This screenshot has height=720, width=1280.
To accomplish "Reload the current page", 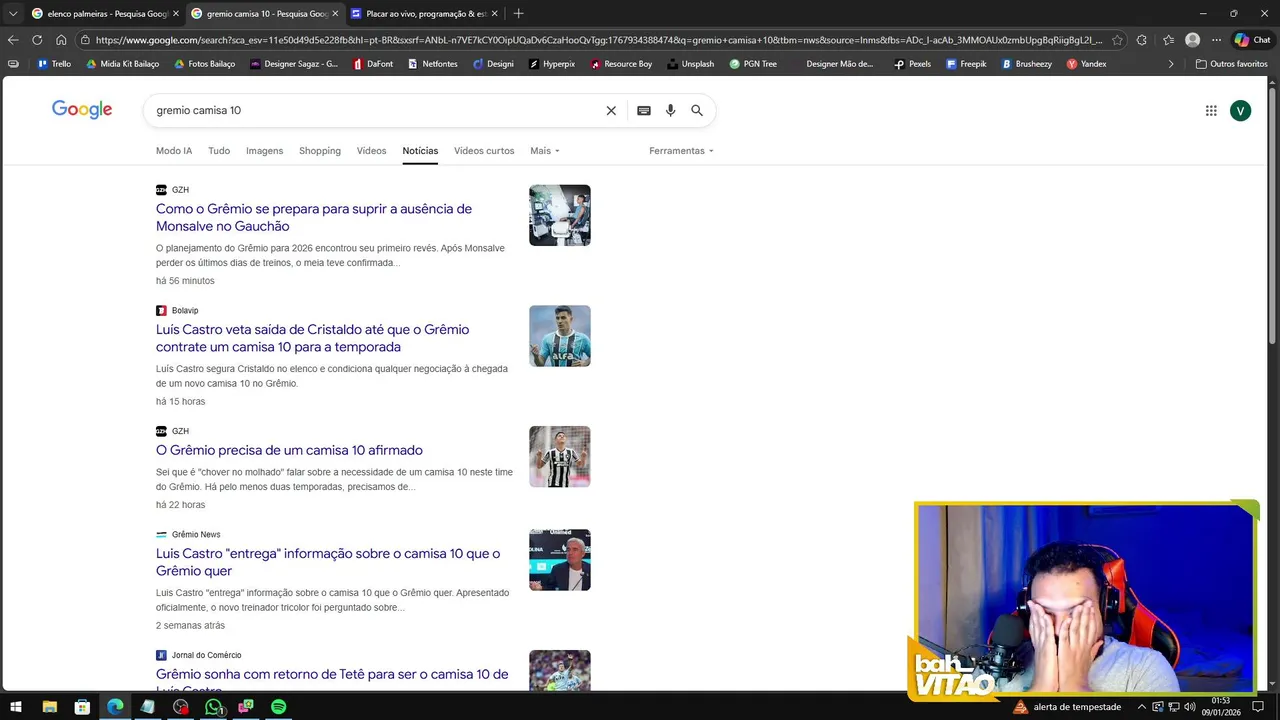I will click(x=37, y=40).
